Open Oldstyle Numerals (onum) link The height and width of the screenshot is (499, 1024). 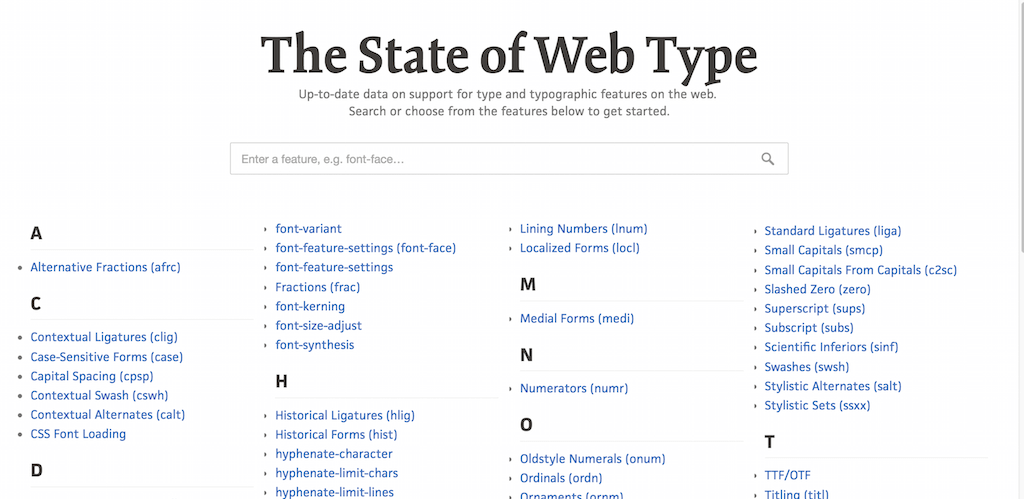(592, 459)
